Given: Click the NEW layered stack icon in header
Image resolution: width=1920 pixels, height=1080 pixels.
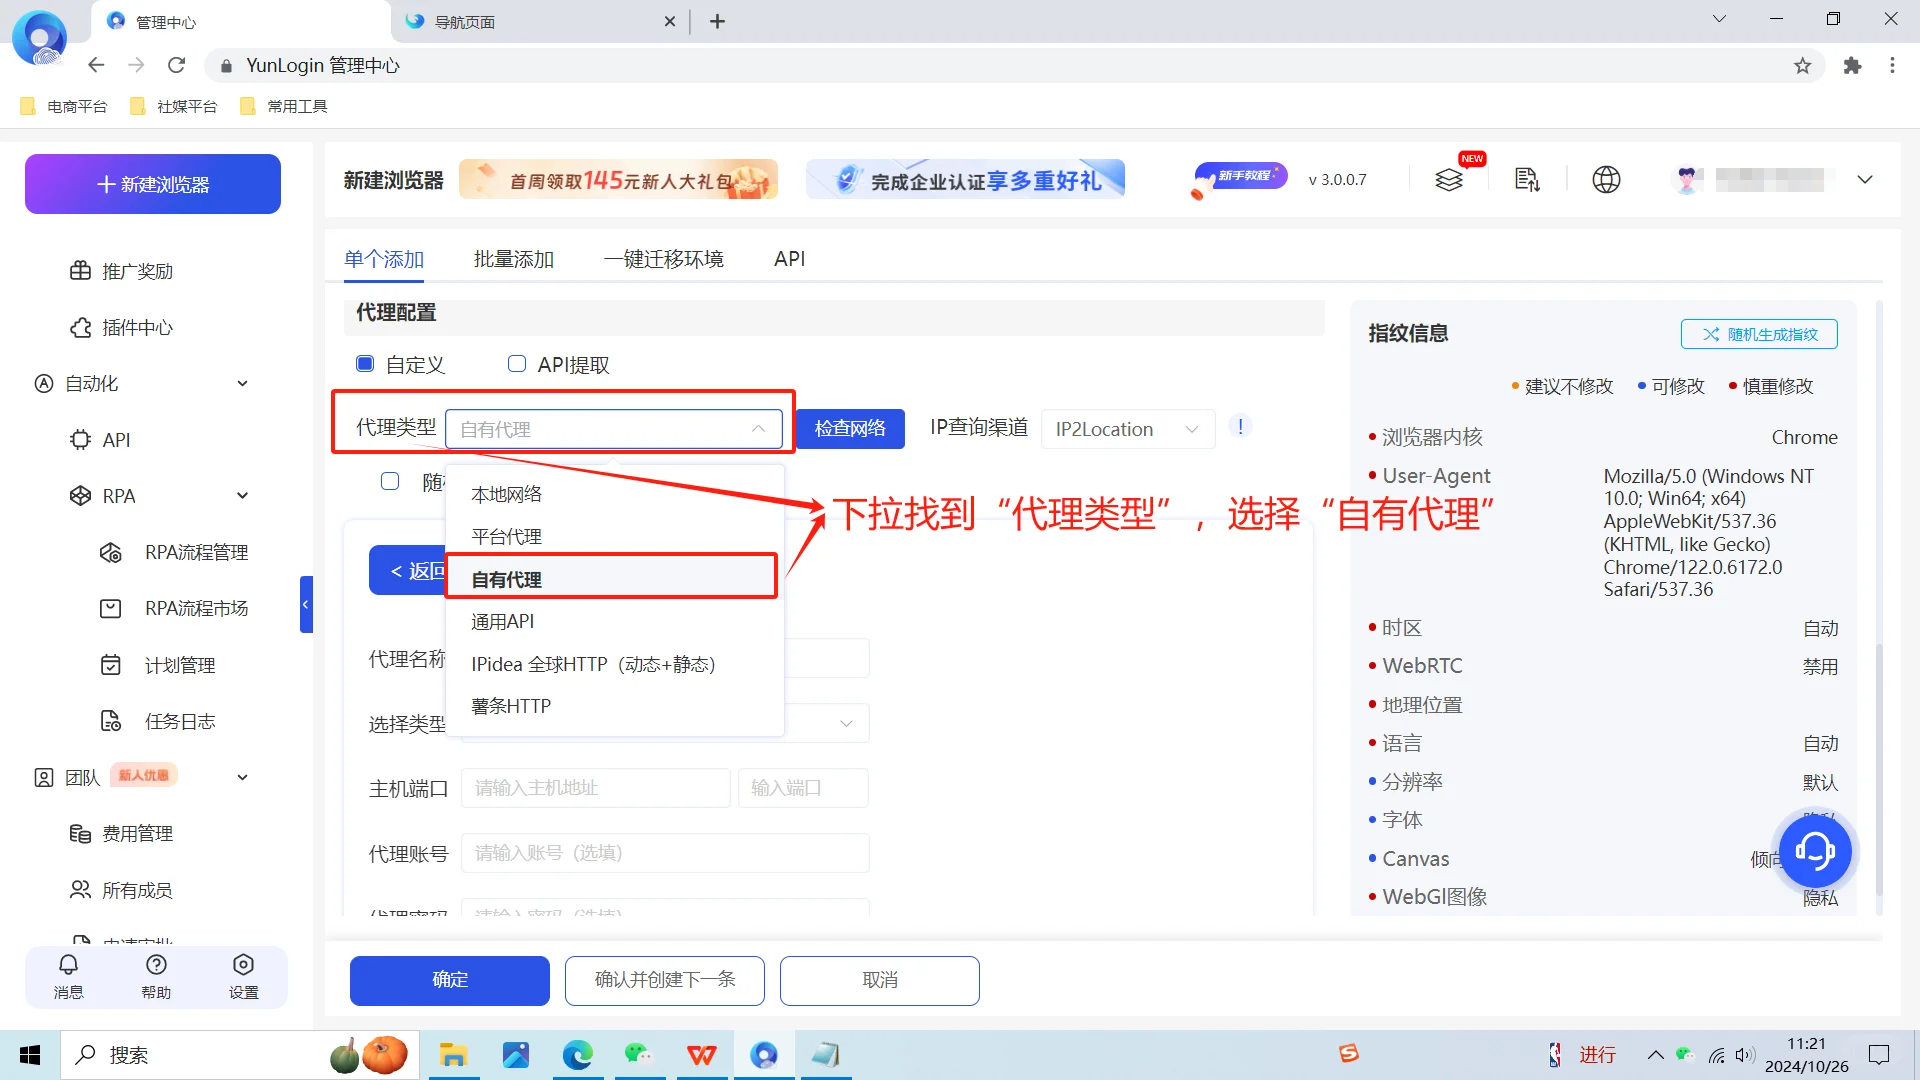Looking at the screenshot, I should (x=1450, y=179).
